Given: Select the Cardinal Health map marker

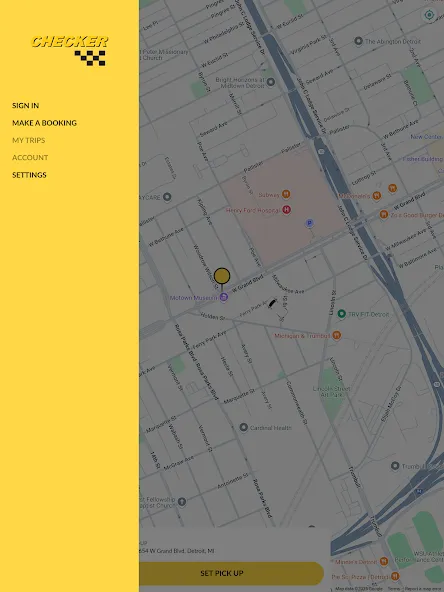Looking at the screenshot, I should pyautogui.click(x=244, y=427).
